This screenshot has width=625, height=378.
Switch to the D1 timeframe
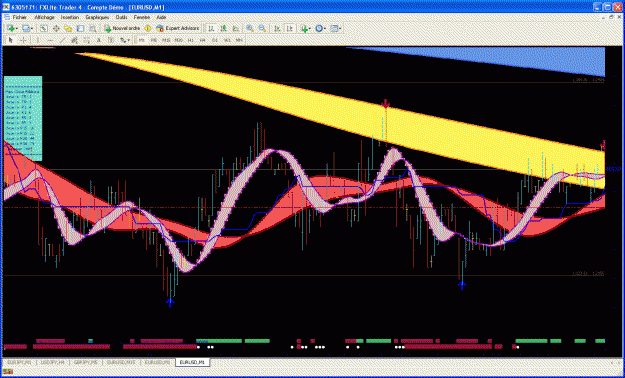pyautogui.click(x=215, y=40)
